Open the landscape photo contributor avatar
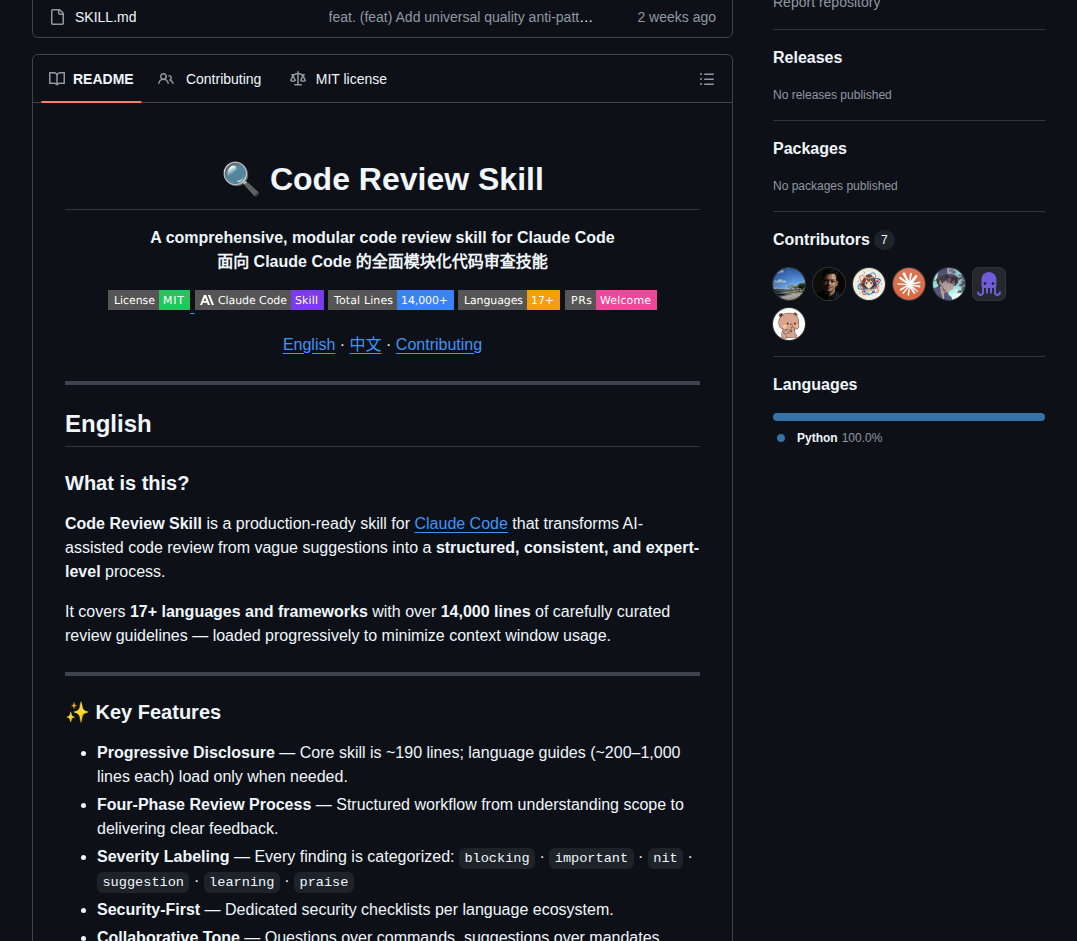 (x=789, y=284)
